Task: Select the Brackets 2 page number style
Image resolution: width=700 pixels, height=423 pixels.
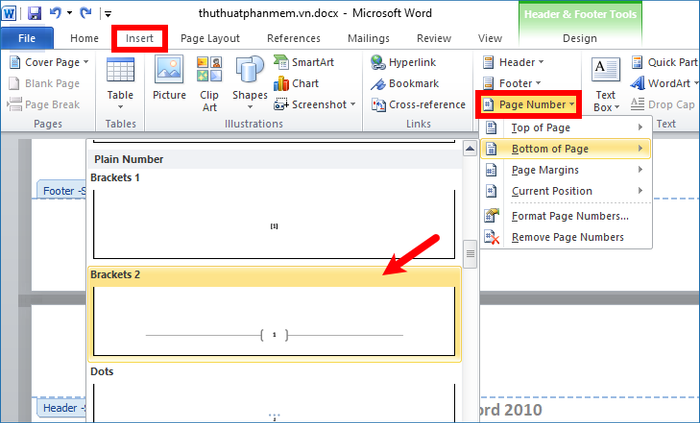Action: tap(274, 314)
